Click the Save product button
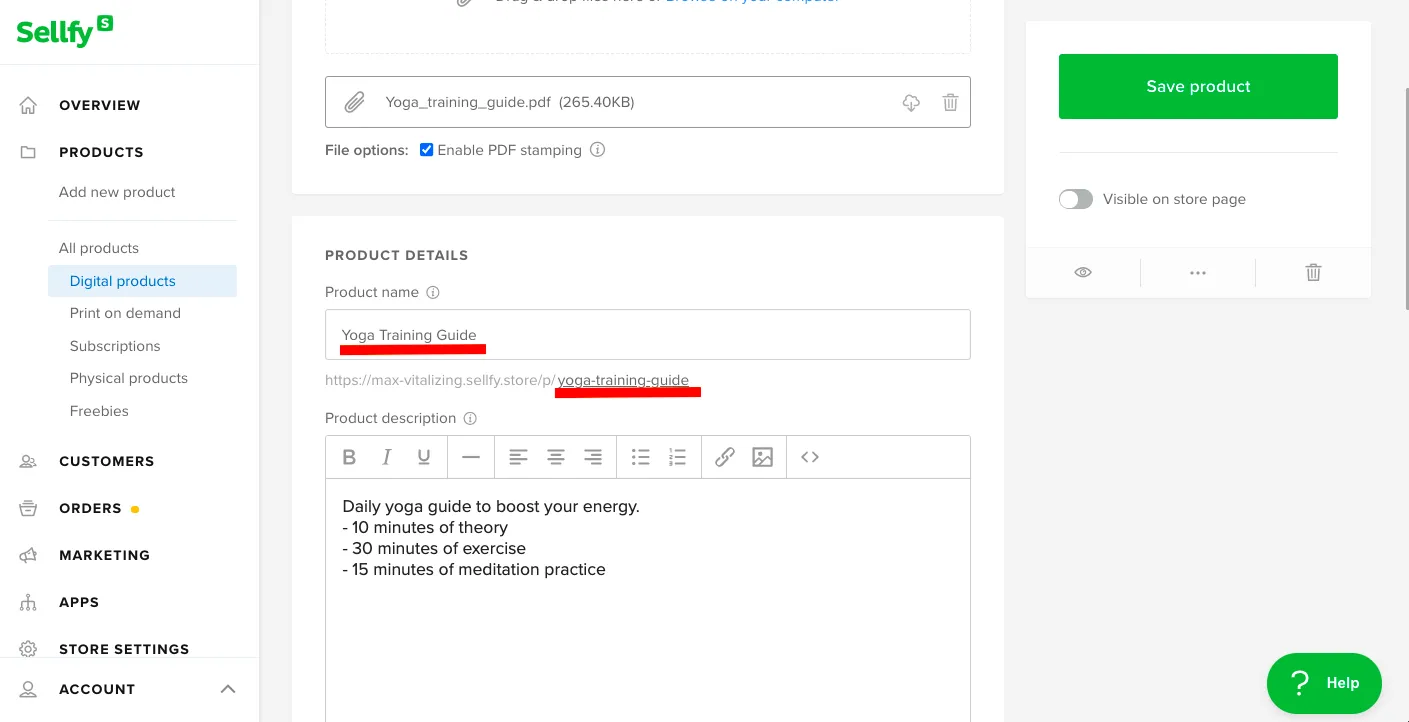The width and height of the screenshot is (1409, 722). (x=1198, y=87)
